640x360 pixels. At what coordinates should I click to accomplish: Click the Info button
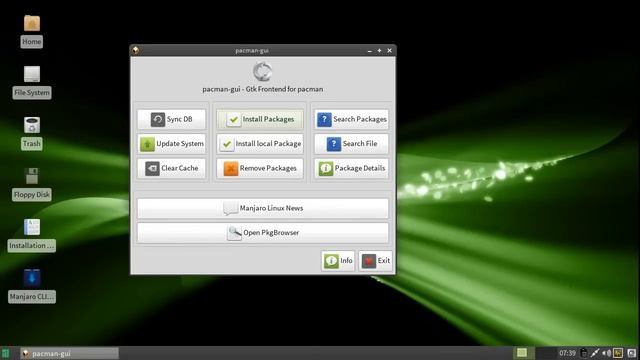(338, 260)
